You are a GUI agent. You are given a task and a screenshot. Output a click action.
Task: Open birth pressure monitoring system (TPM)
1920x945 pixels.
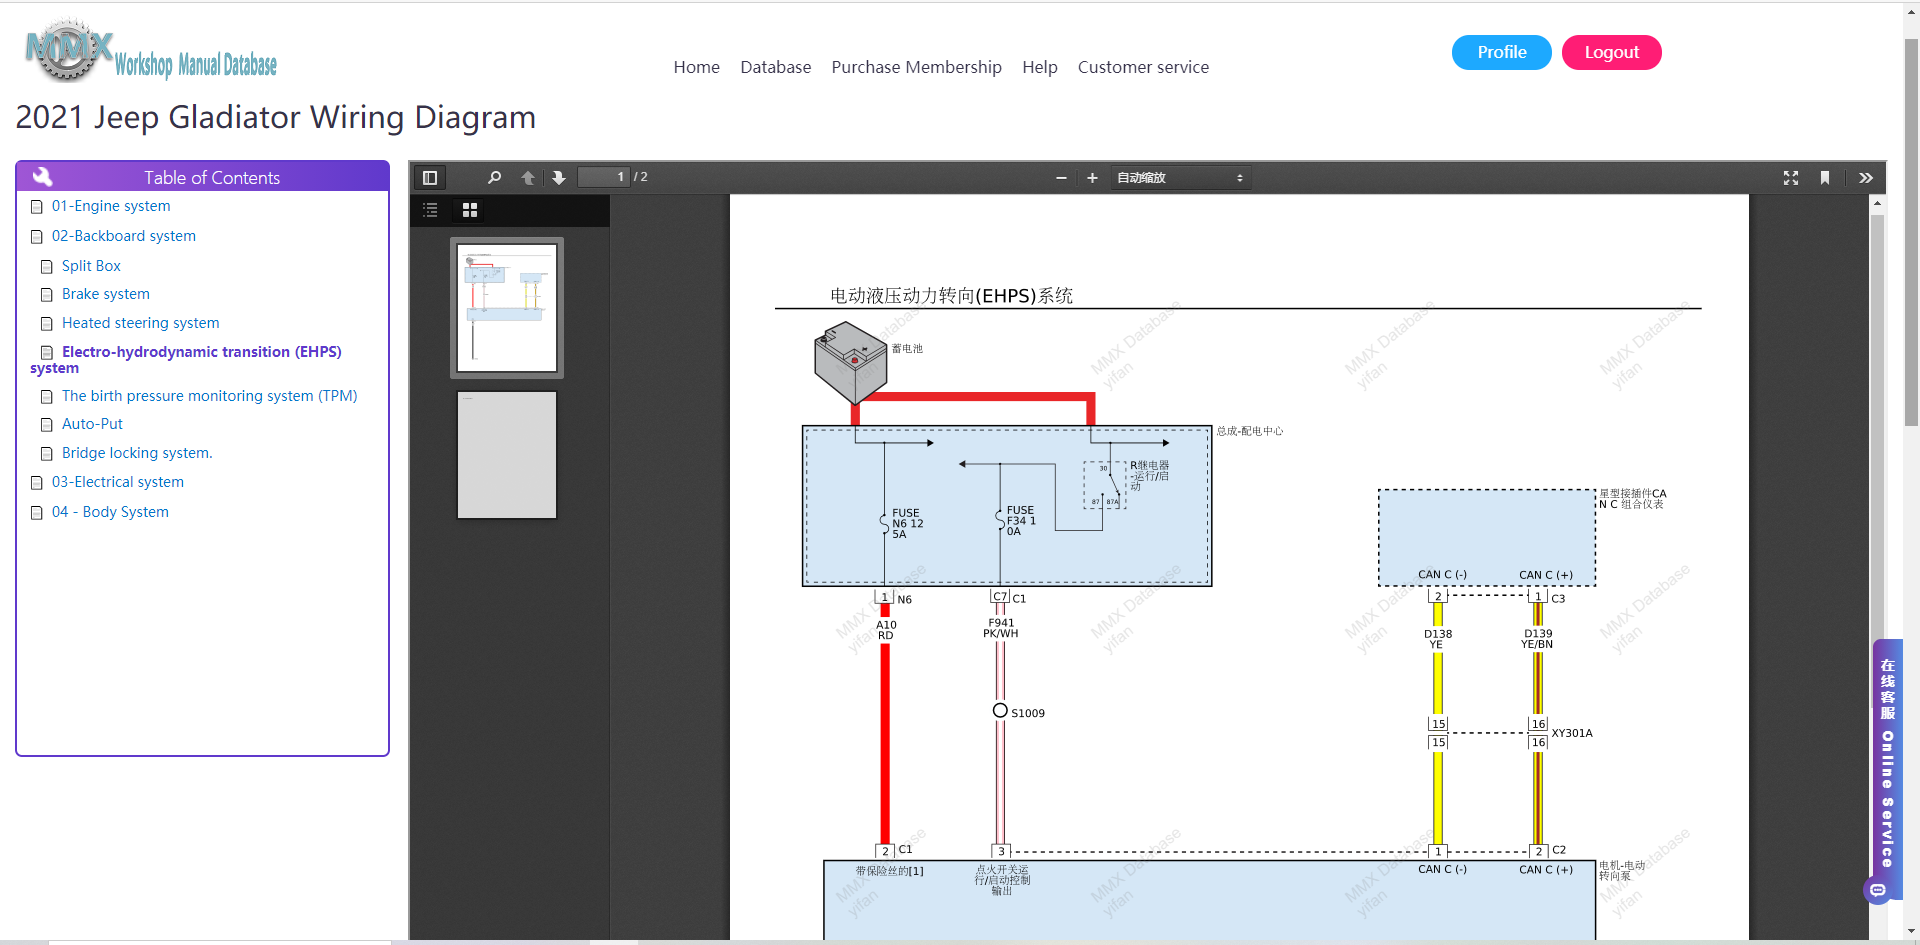point(210,396)
